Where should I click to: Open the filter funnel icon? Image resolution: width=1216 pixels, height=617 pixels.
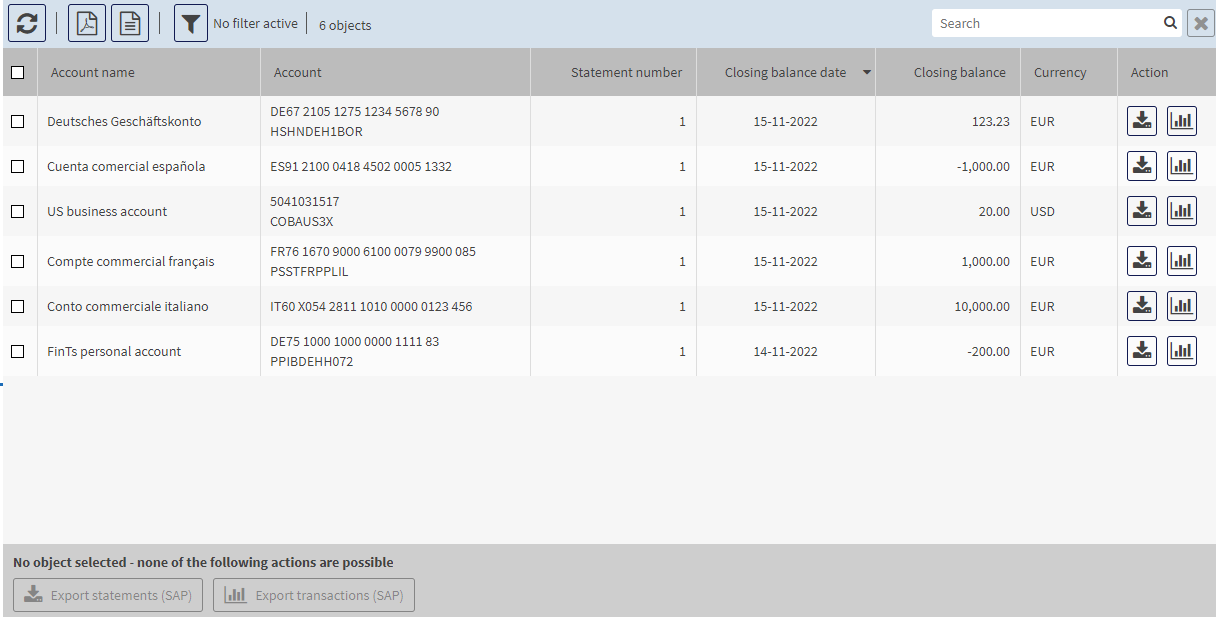click(191, 23)
